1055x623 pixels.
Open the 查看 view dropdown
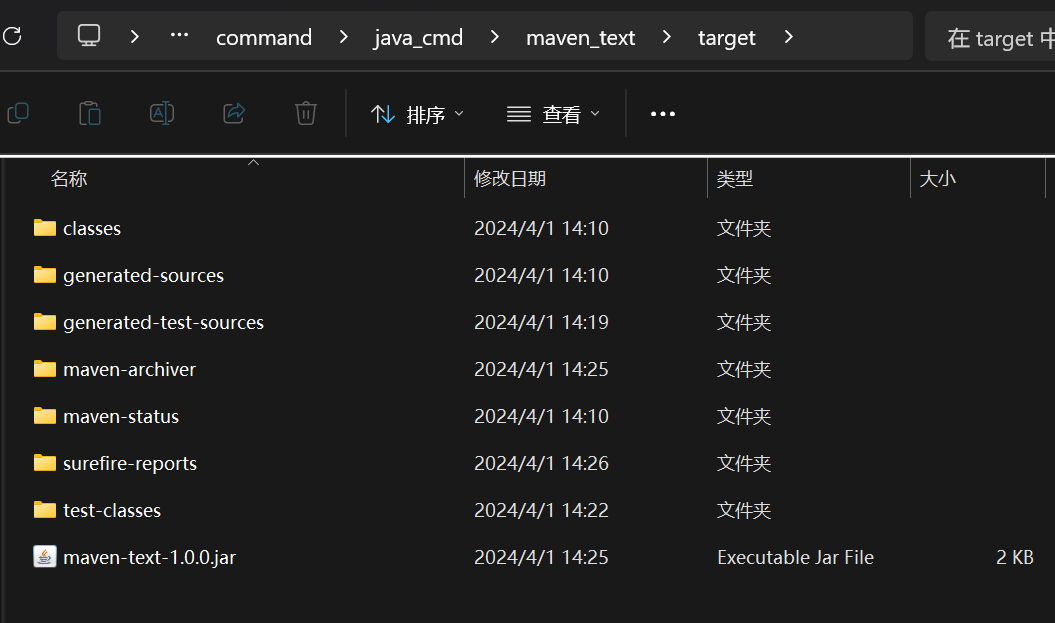(x=553, y=114)
